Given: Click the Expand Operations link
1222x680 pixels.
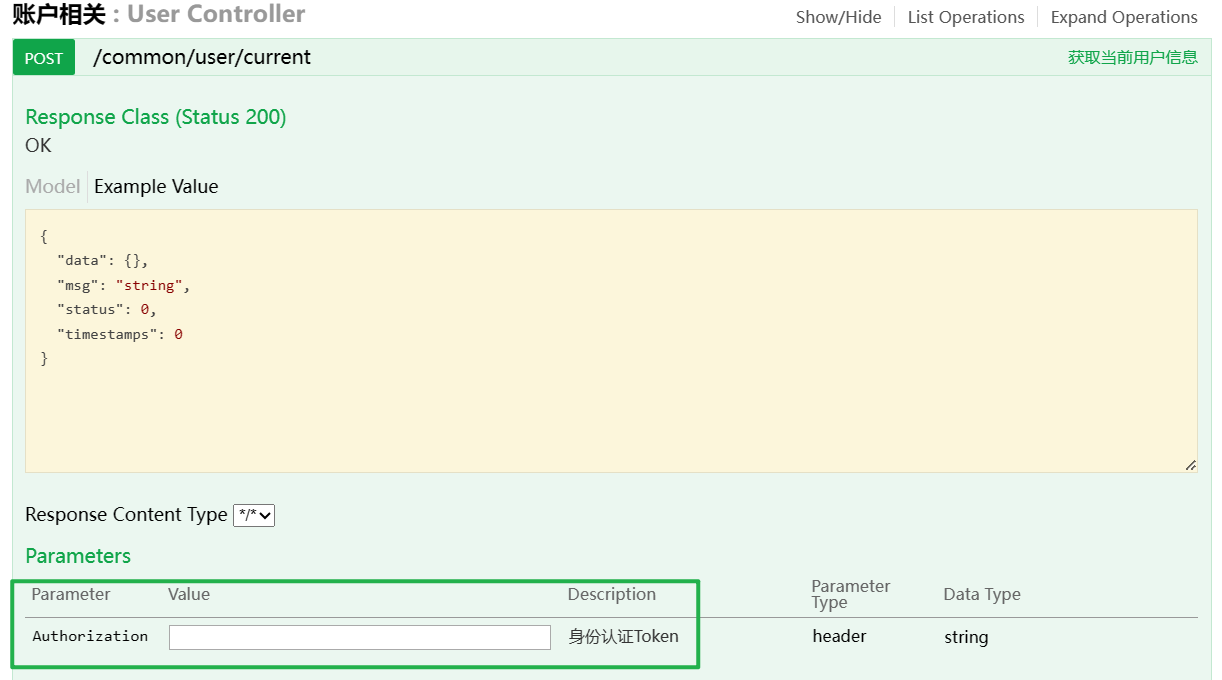Looking at the screenshot, I should coord(1123,17).
